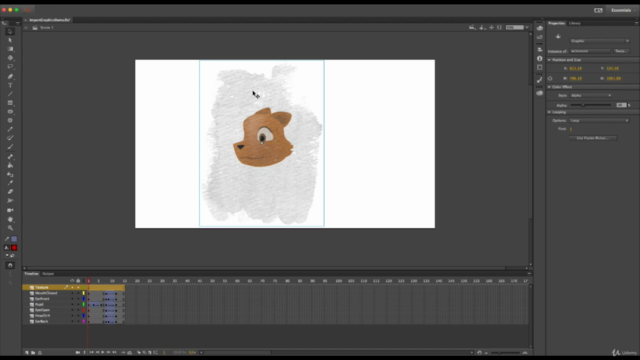
Task: Collapse the Color Effect section
Action: coord(549,87)
